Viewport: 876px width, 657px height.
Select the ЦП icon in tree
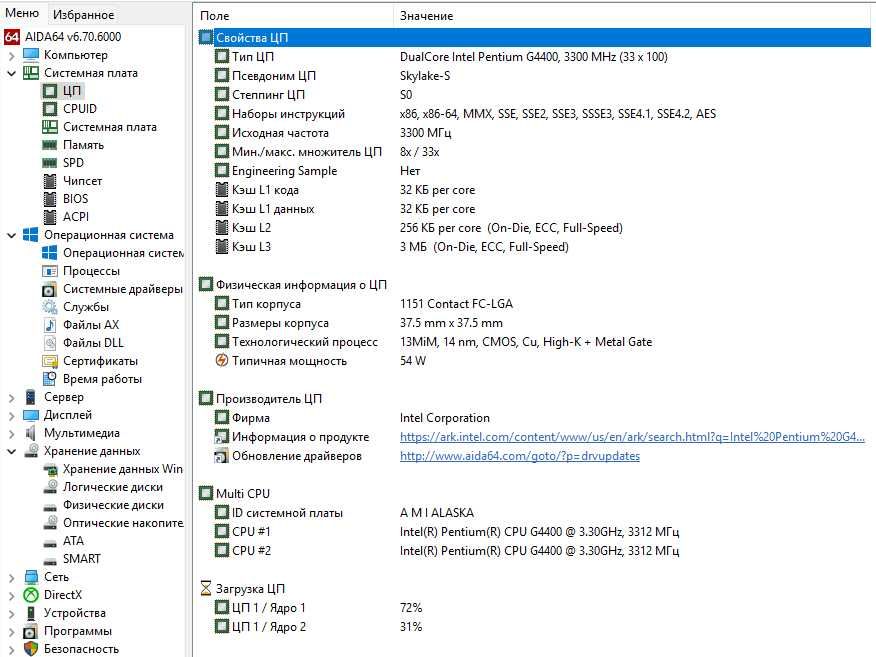tap(50, 91)
